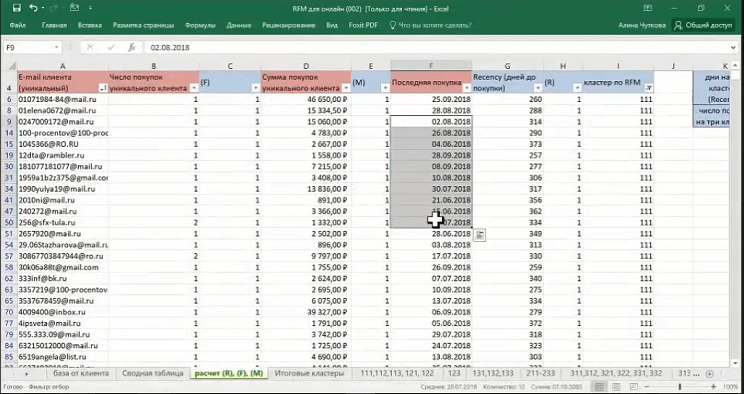
Task: Open the Формулы ribbon tab
Action: click(x=200, y=25)
